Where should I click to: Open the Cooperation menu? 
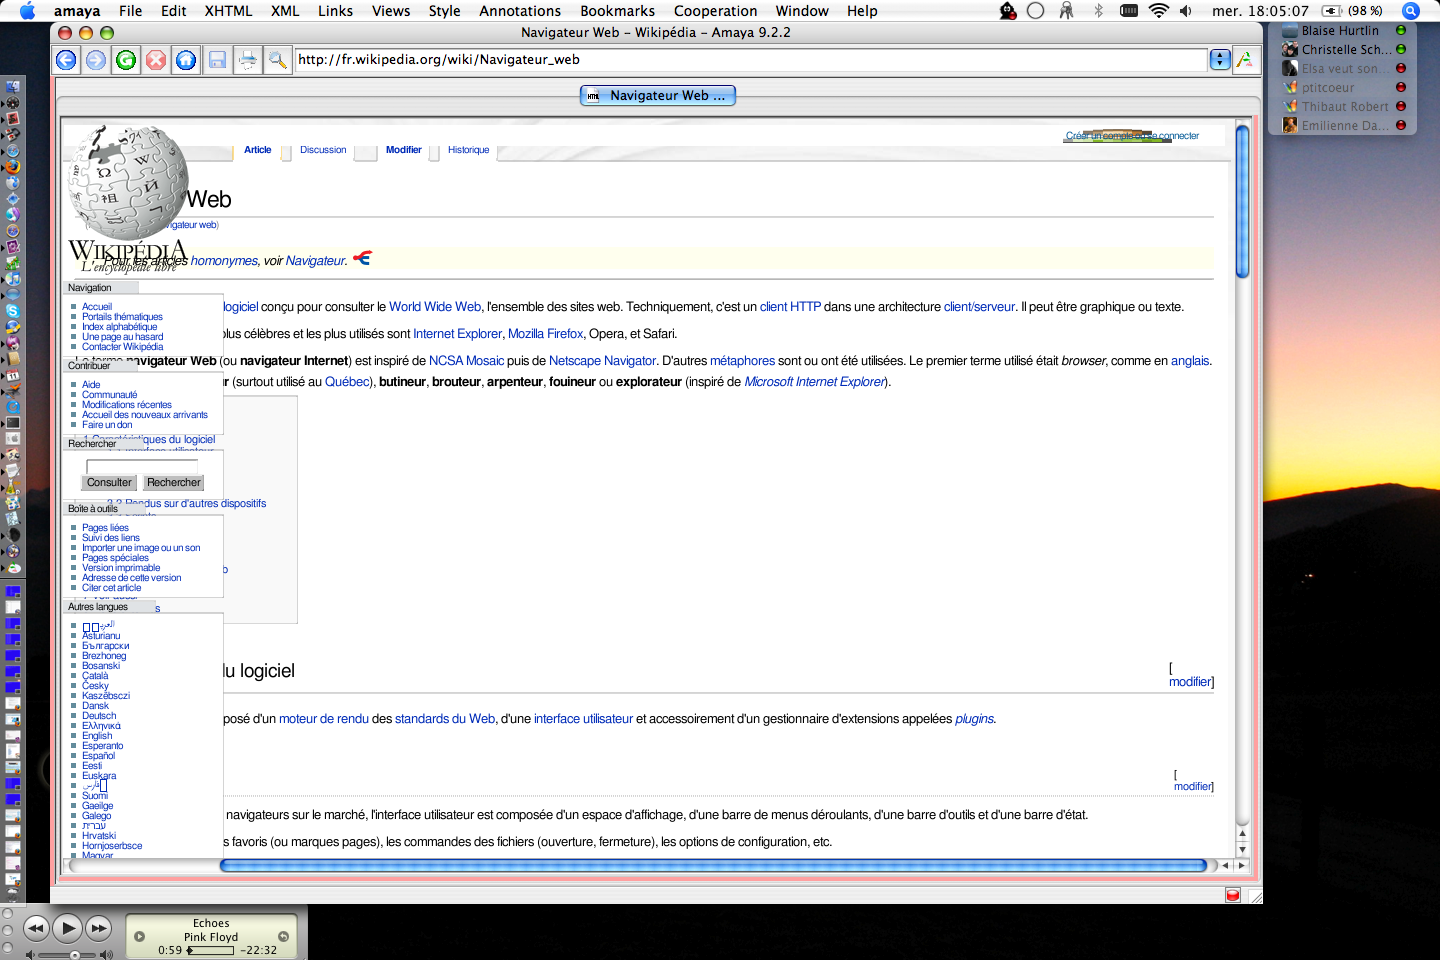pyautogui.click(x=715, y=11)
